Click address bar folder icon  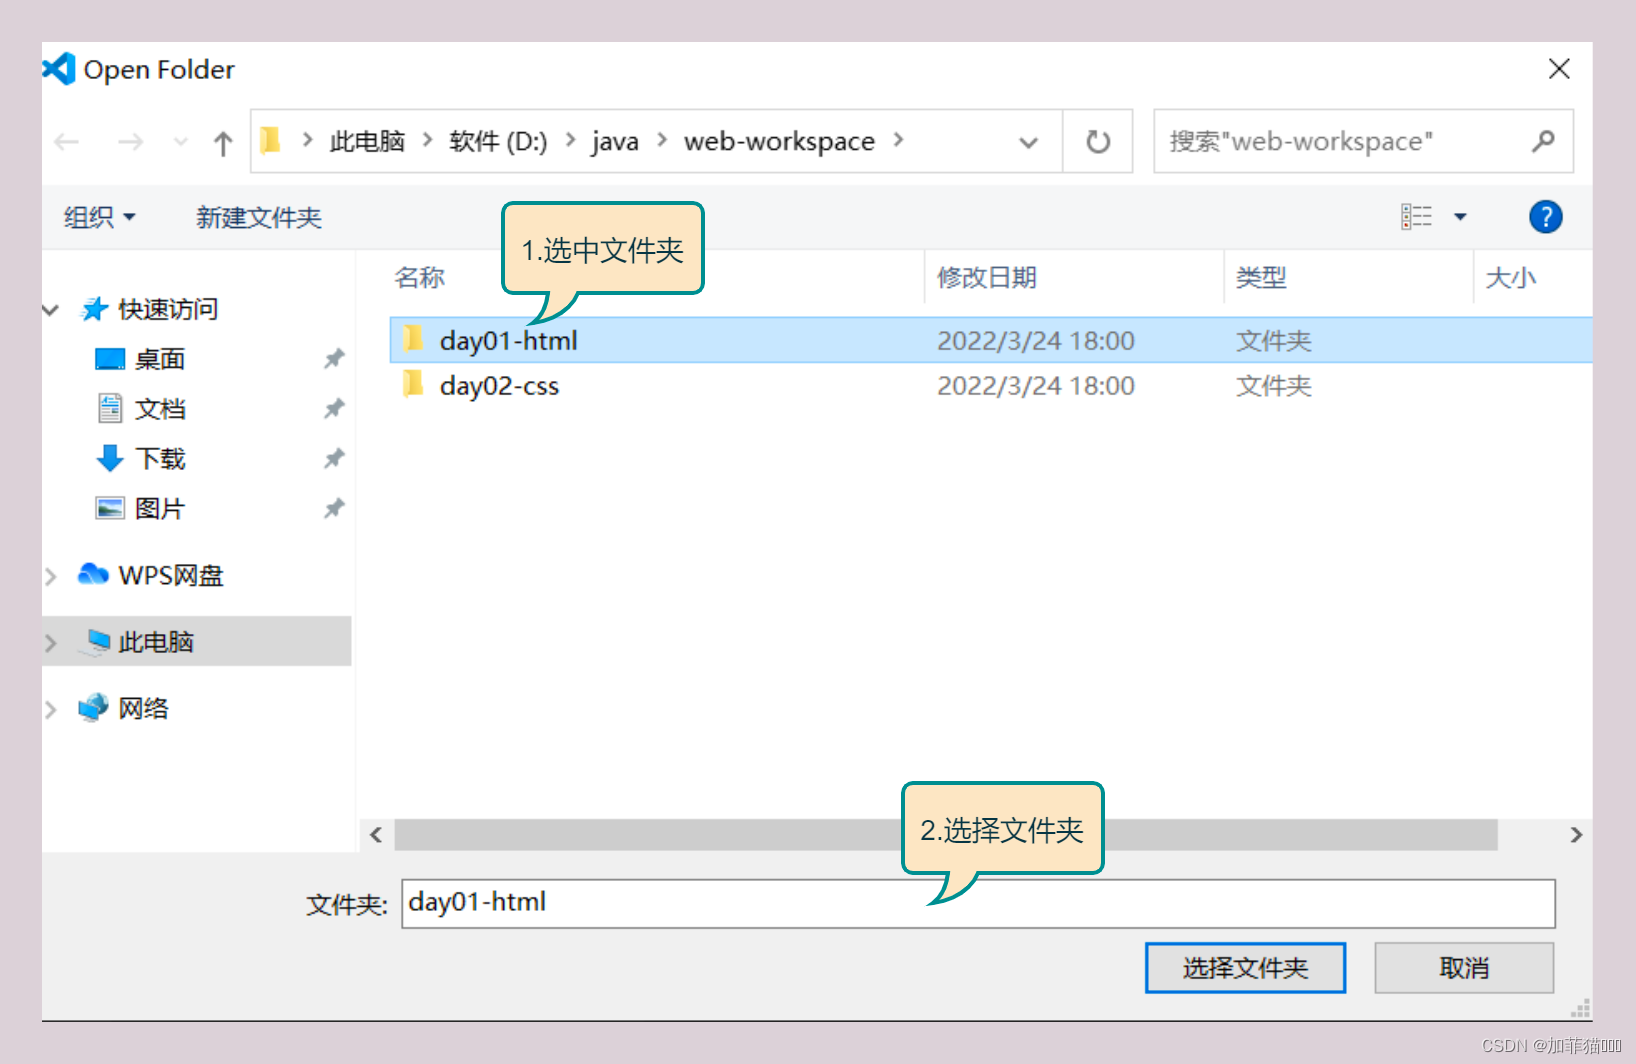[x=270, y=140]
